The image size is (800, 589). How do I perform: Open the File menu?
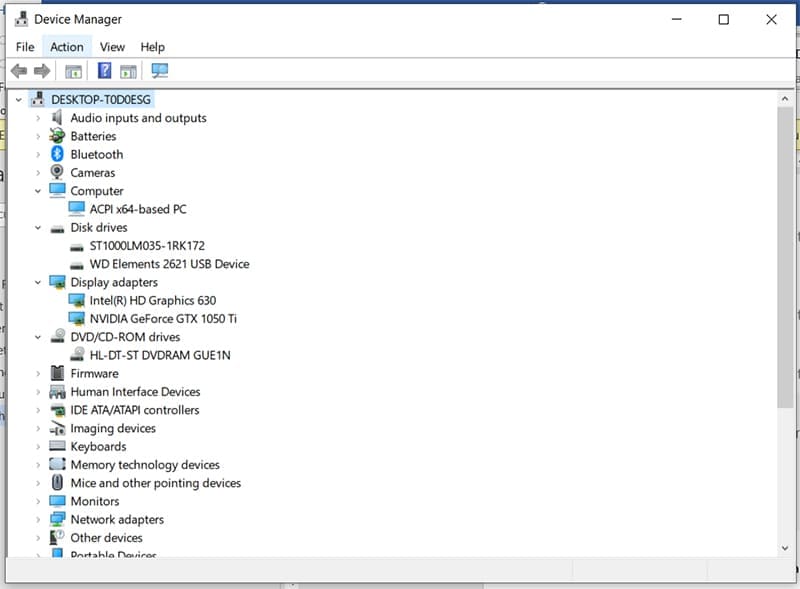pyautogui.click(x=24, y=46)
